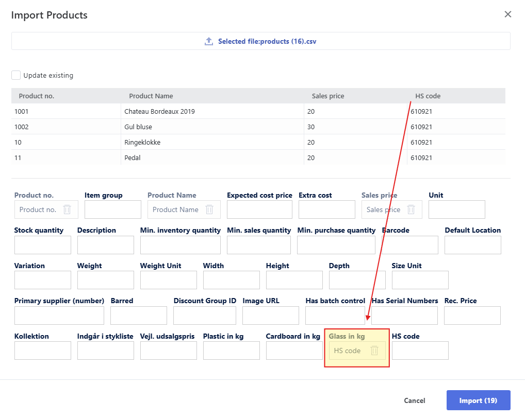Click upload icon beside selected file
525x420 pixels.
tap(209, 41)
